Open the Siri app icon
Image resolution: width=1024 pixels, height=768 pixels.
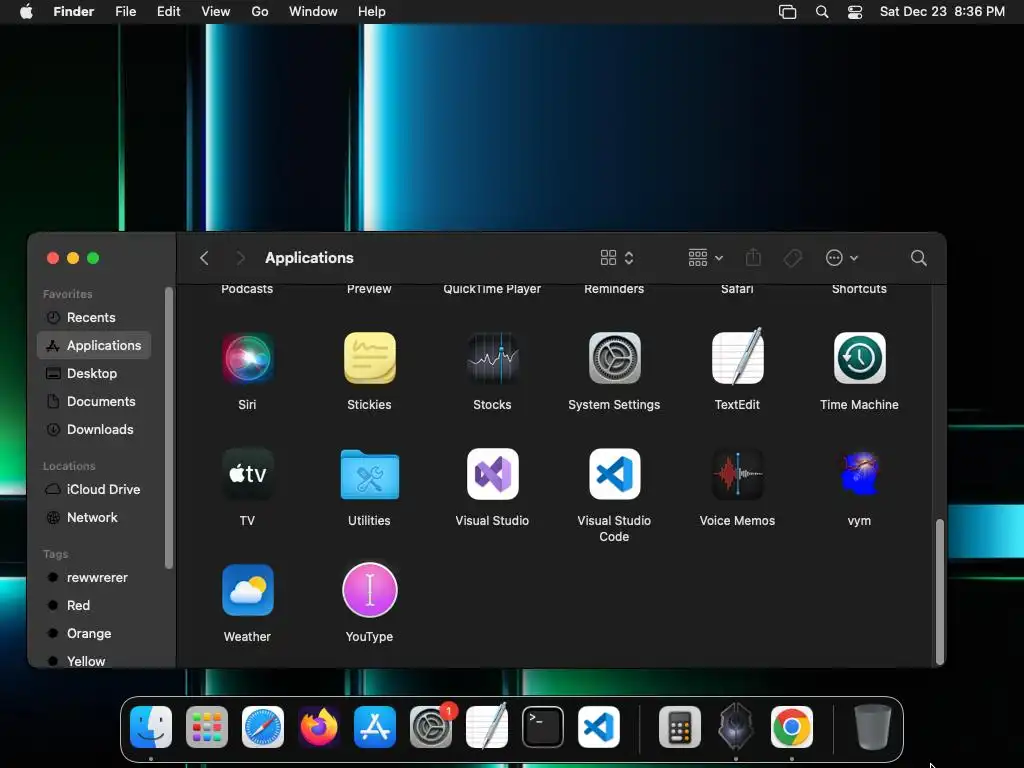pyautogui.click(x=247, y=358)
